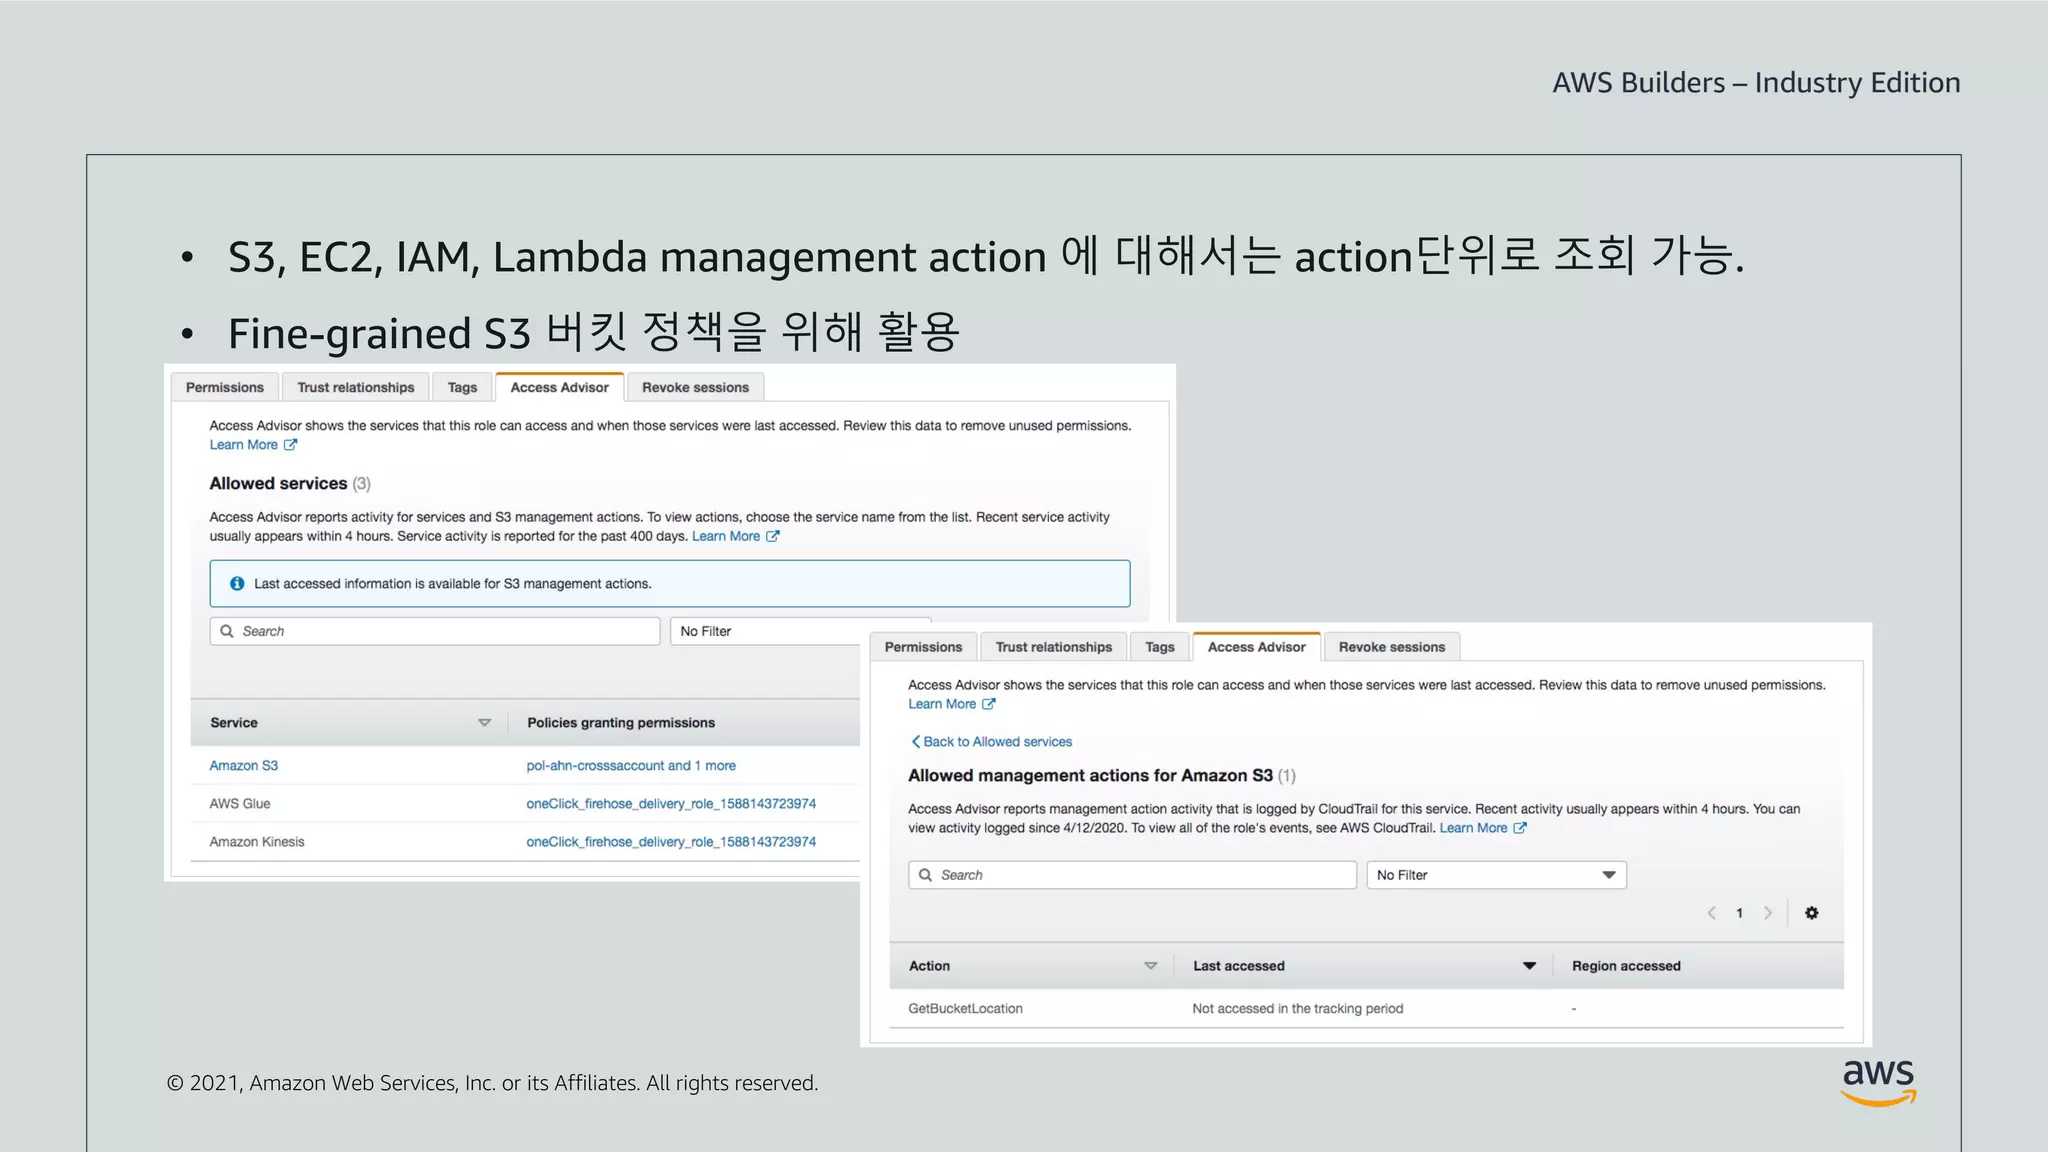
Task: Open Permissions tab in right panel
Action: 923,647
